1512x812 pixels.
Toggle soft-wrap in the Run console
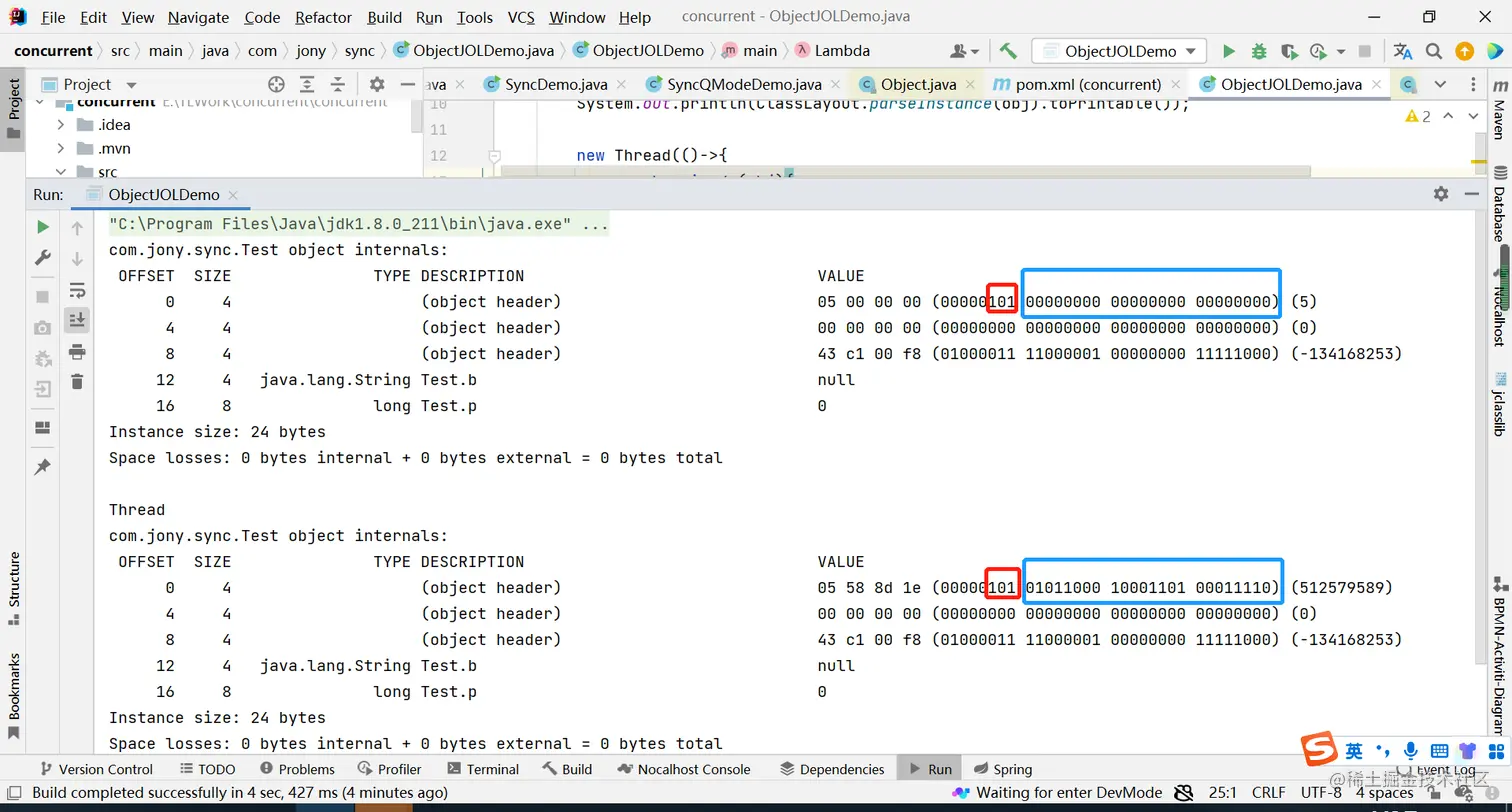pyautogui.click(x=77, y=290)
